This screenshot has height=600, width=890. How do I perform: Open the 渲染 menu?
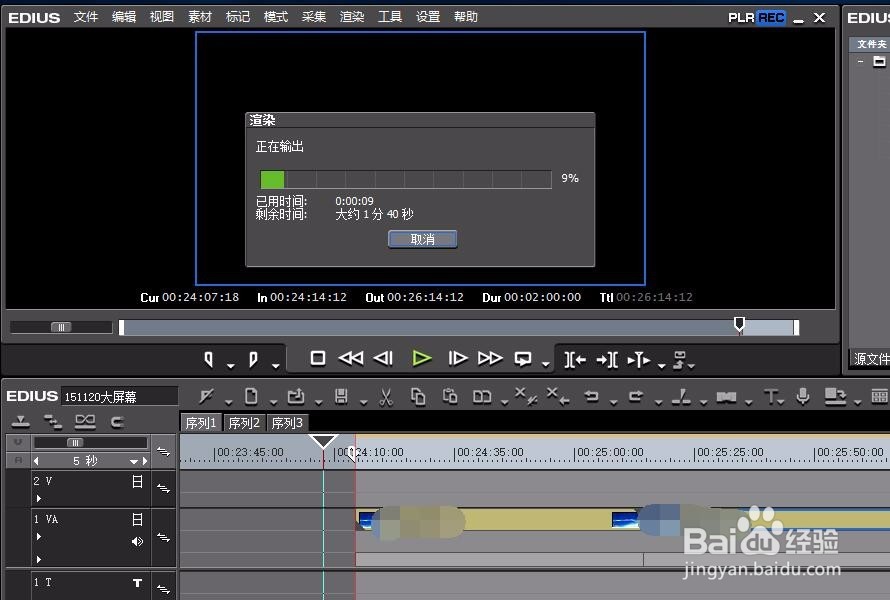(x=352, y=17)
